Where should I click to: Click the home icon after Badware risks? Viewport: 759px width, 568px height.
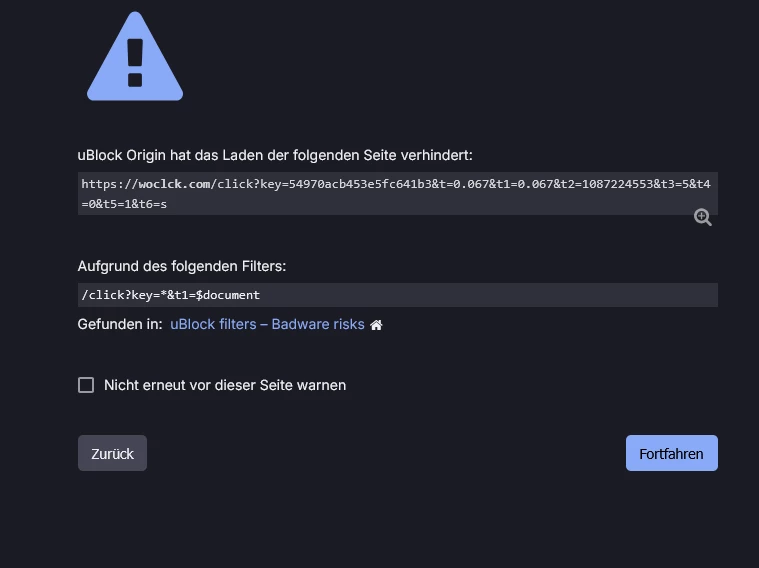tap(377, 325)
